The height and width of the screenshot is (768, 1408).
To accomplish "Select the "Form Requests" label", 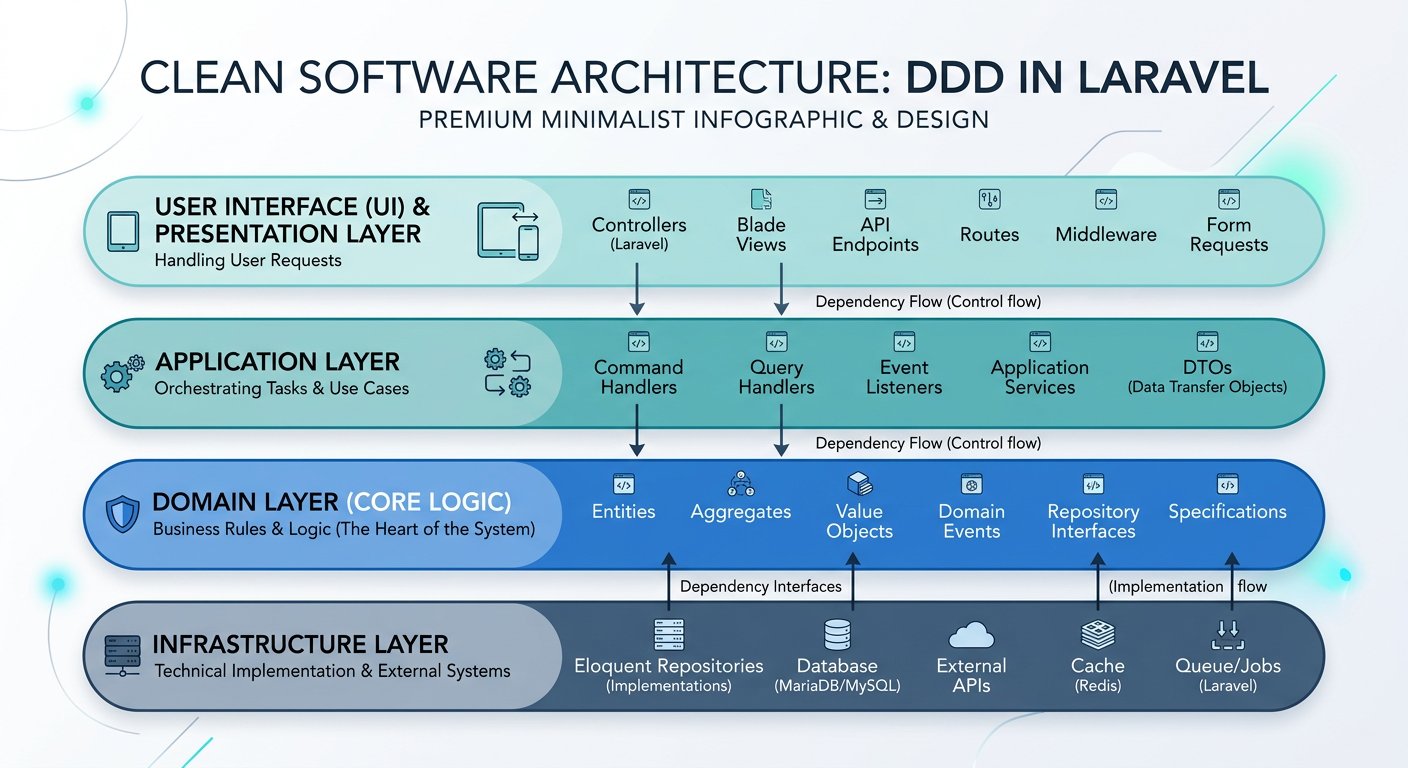I will [x=1229, y=234].
